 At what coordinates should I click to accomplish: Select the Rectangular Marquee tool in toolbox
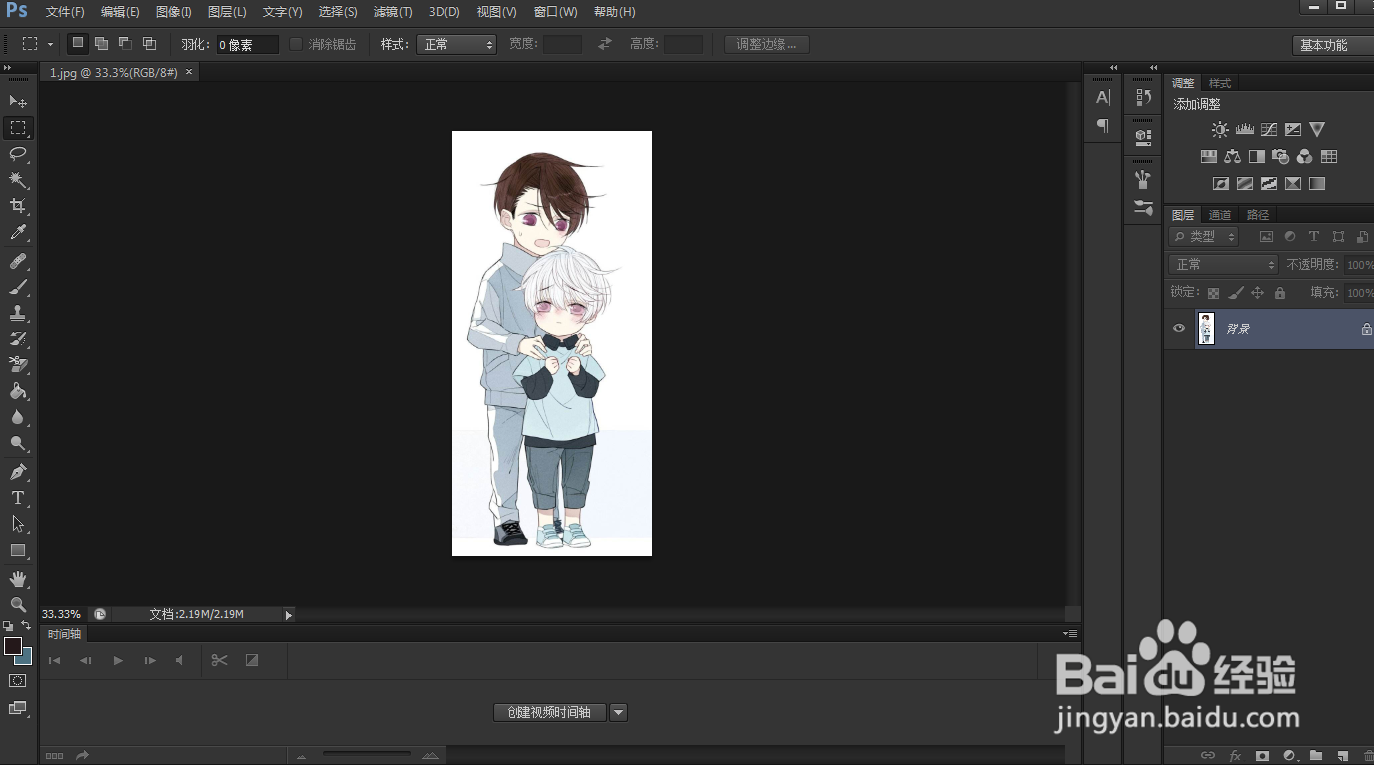click(x=18, y=128)
